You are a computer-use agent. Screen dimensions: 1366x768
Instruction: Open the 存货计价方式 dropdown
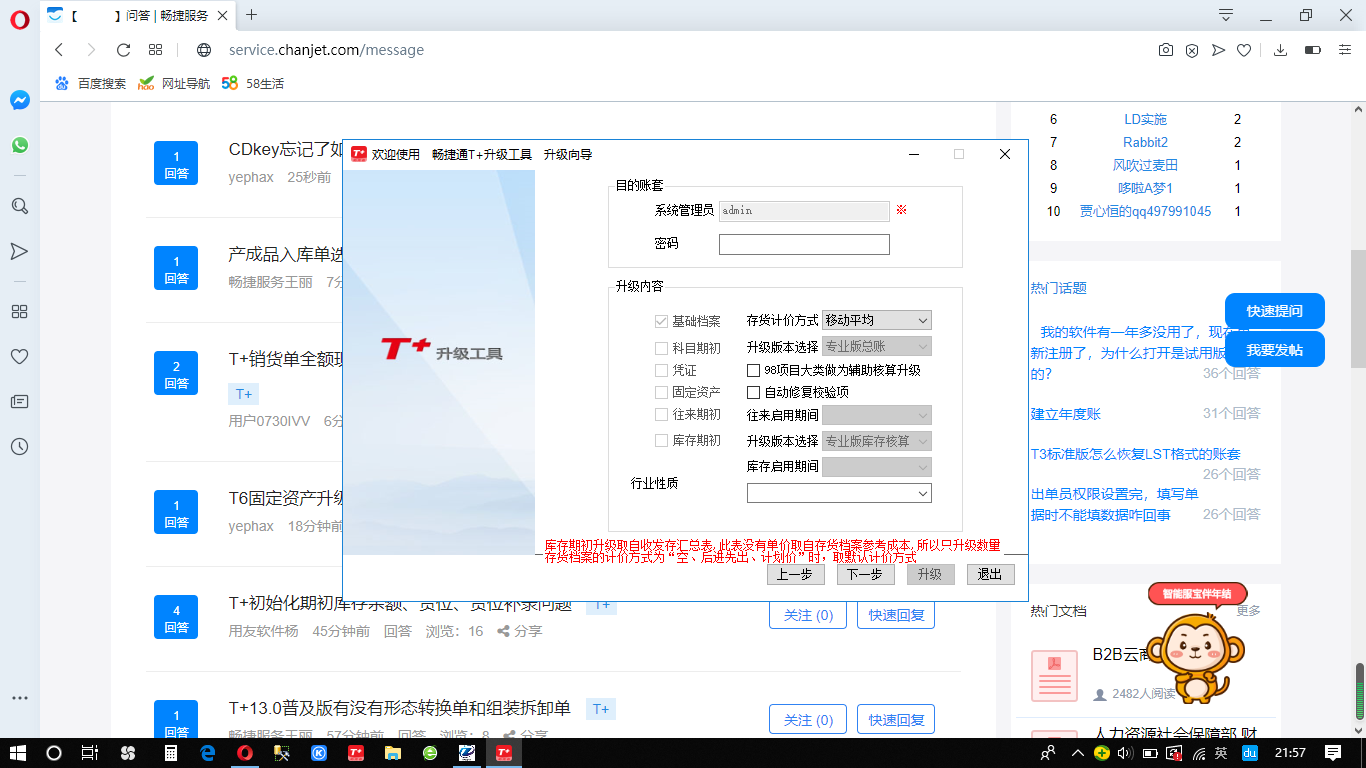pyautogui.click(x=877, y=320)
